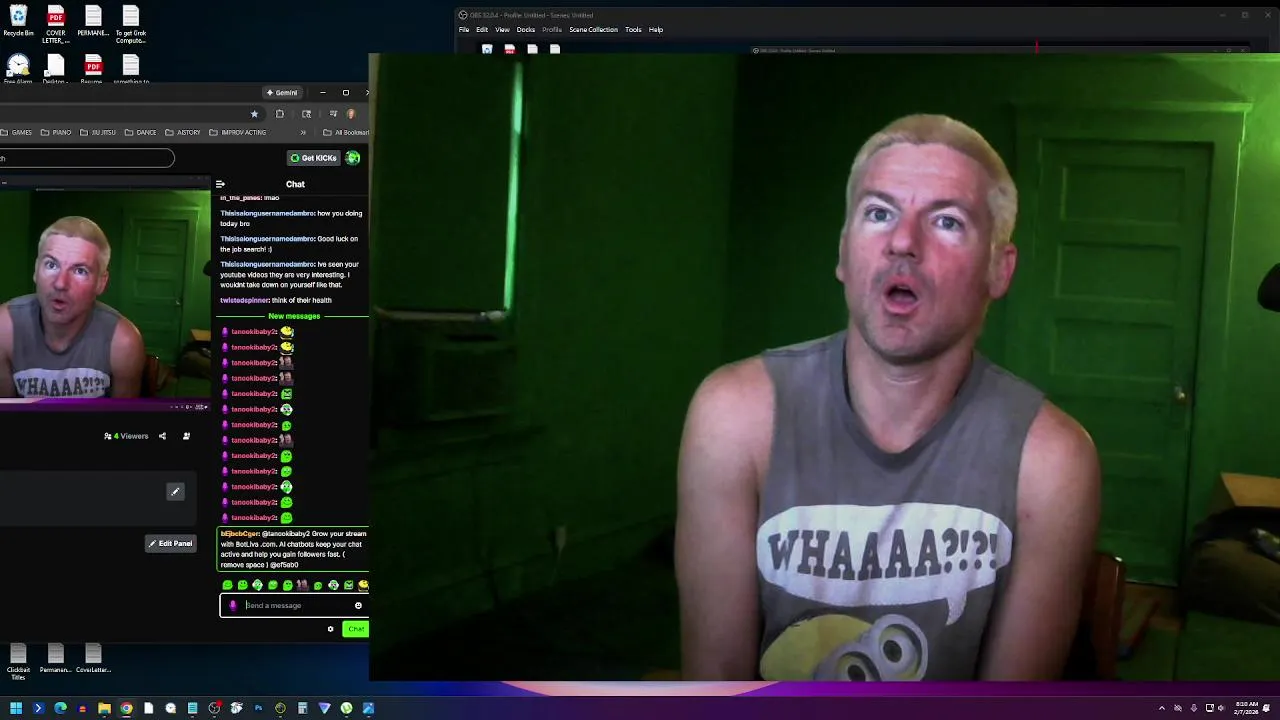Click the green Chat send button
Screen dimensions: 1280x720
pos(356,629)
